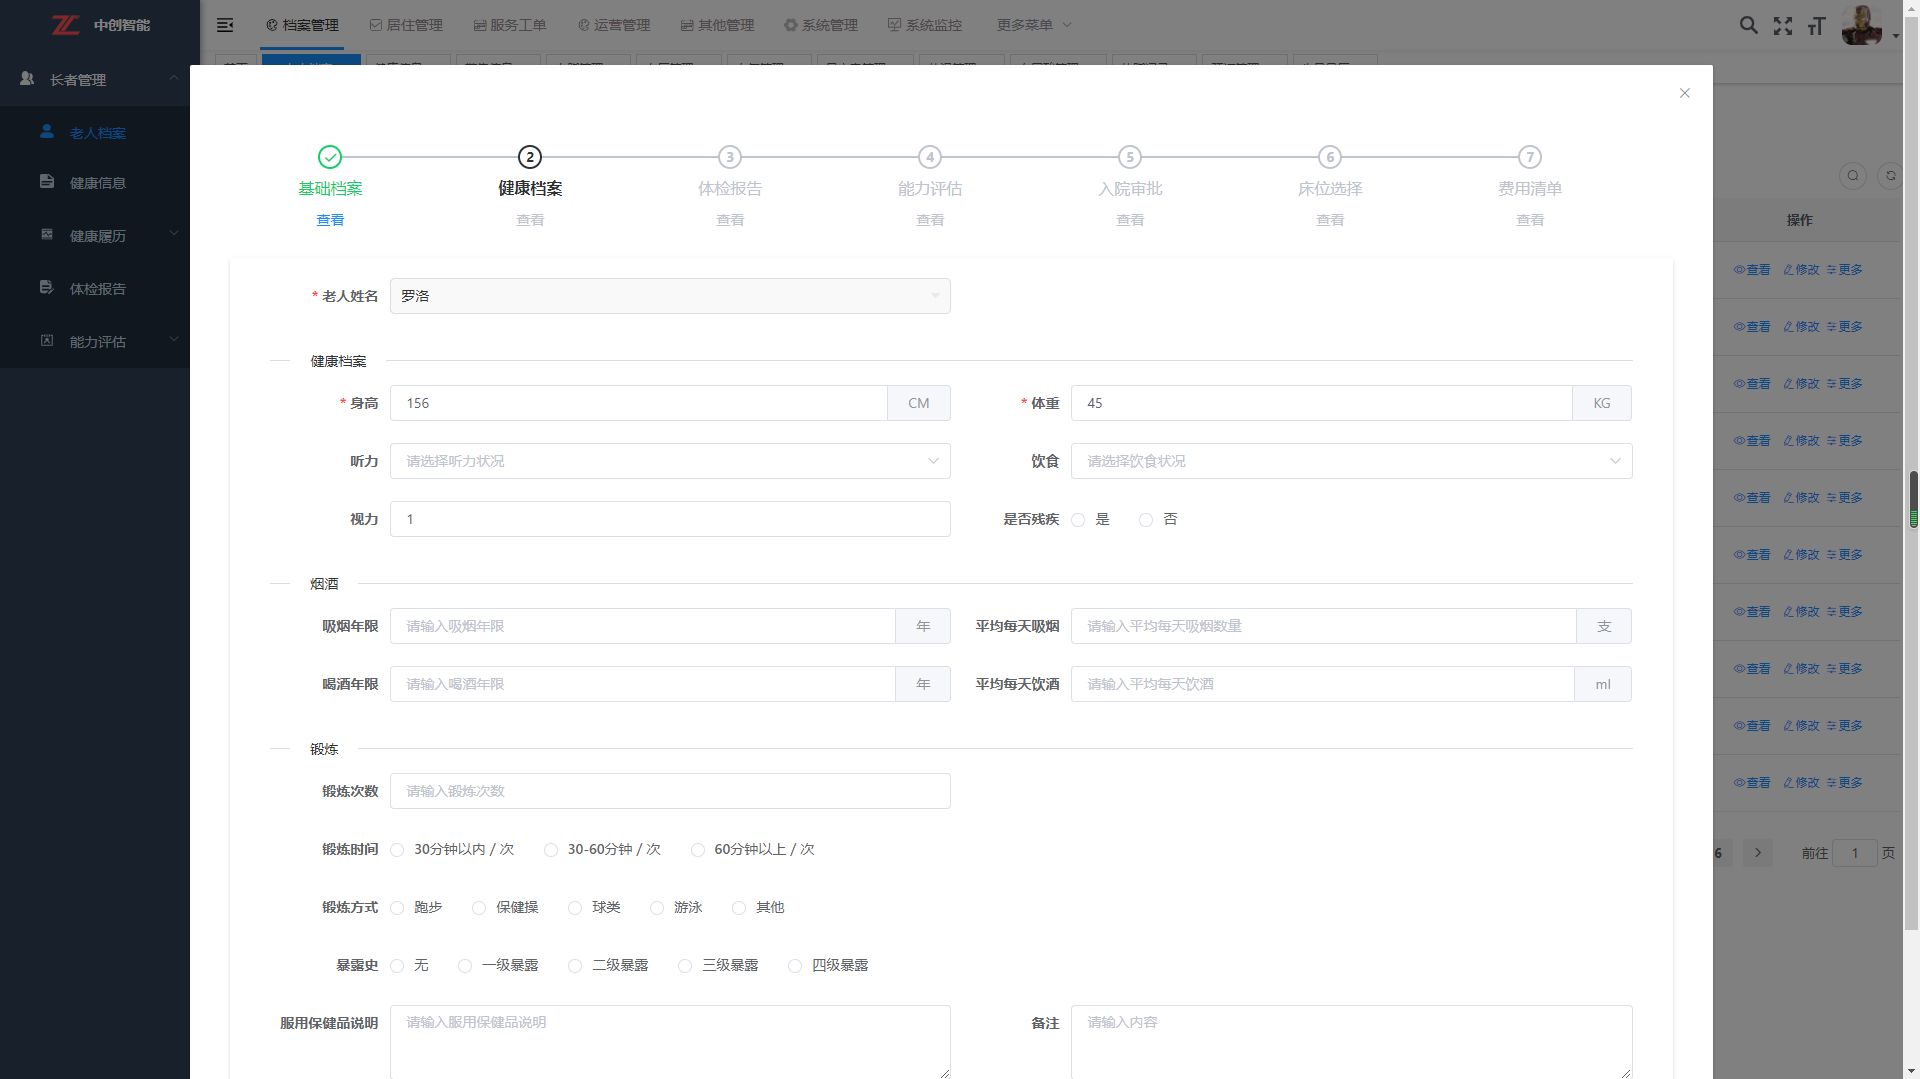Open the 听力 status dropdown
This screenshot has height=1079, width=1920.
(669, 461)
